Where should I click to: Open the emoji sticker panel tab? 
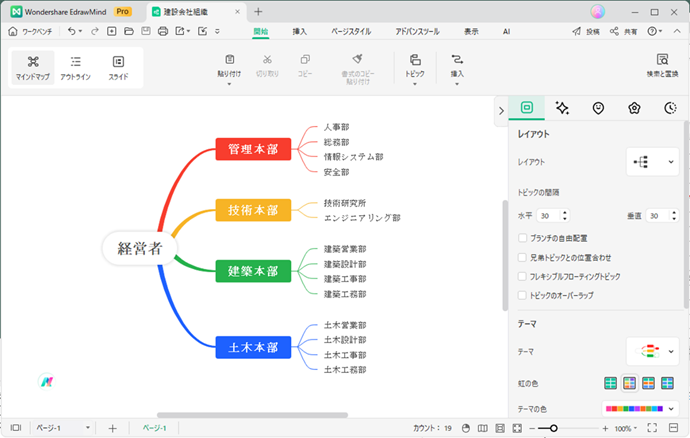[x=598, y=108]
